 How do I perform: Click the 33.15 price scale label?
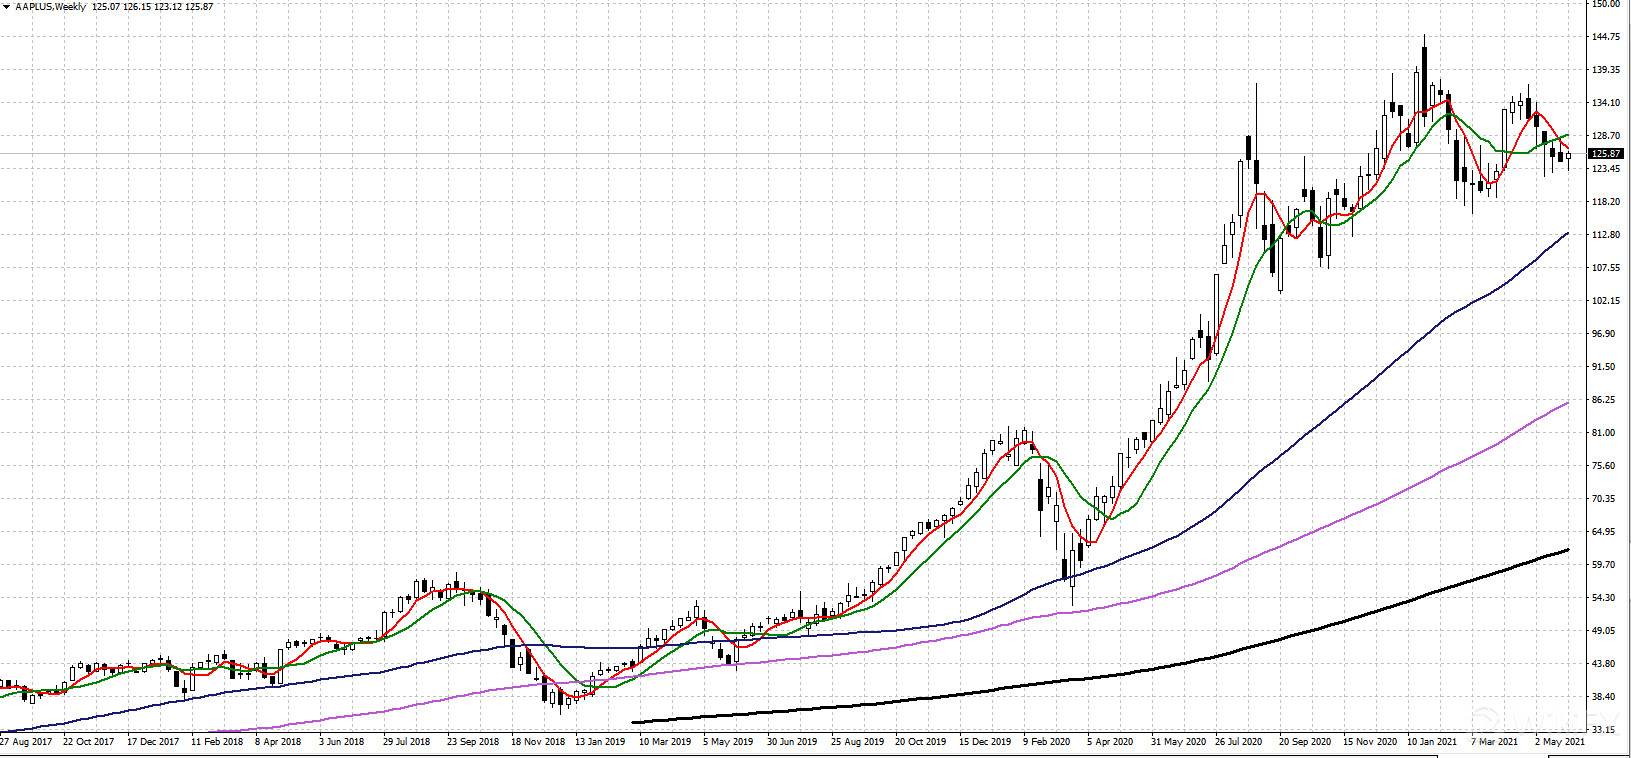click(1604, 730)
